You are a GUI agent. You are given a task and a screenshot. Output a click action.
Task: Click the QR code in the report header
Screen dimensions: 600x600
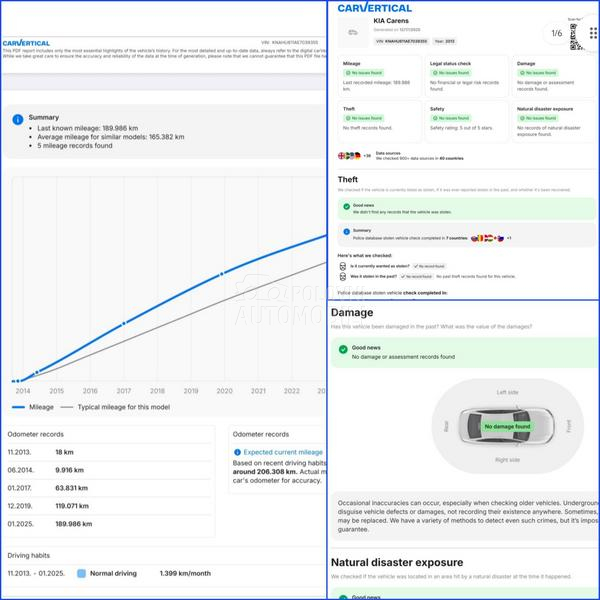pos(577,34)
